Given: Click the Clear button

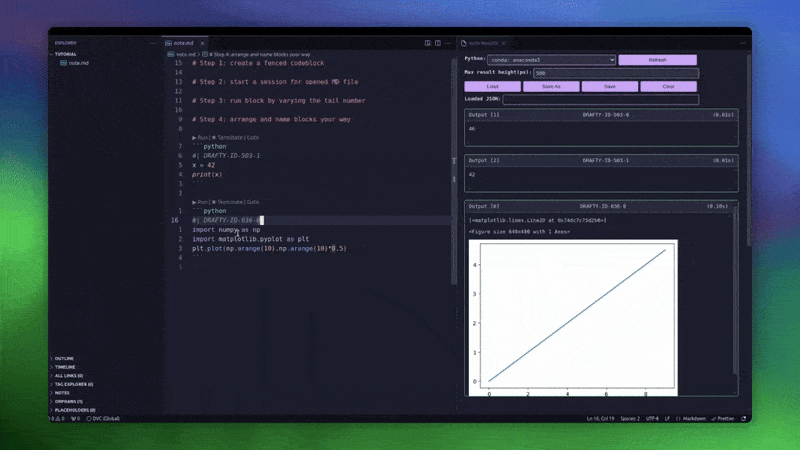Looking at the screenshot, I should (x=668, y=87).
